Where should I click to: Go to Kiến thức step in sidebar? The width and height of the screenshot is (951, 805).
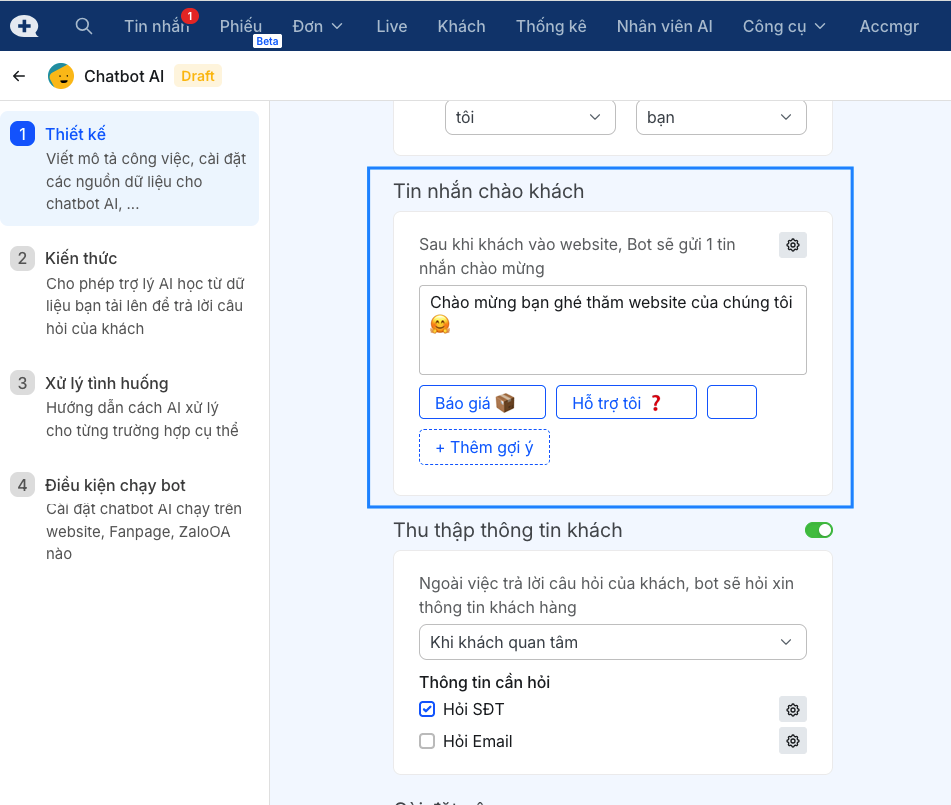(81, 258)
